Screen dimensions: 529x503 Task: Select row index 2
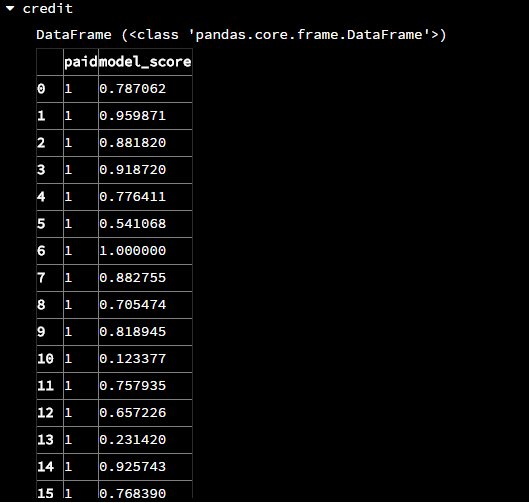41,143
